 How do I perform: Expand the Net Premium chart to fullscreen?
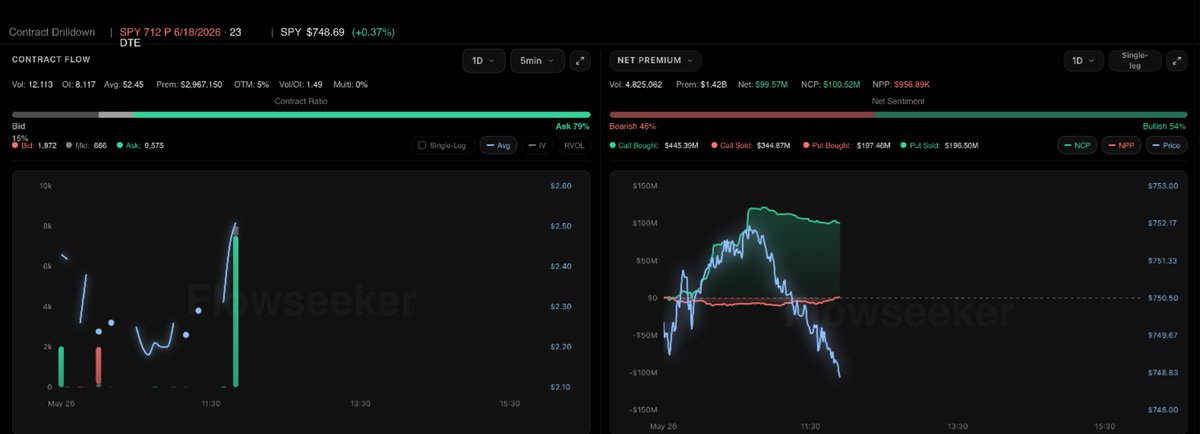(1179, 60)
